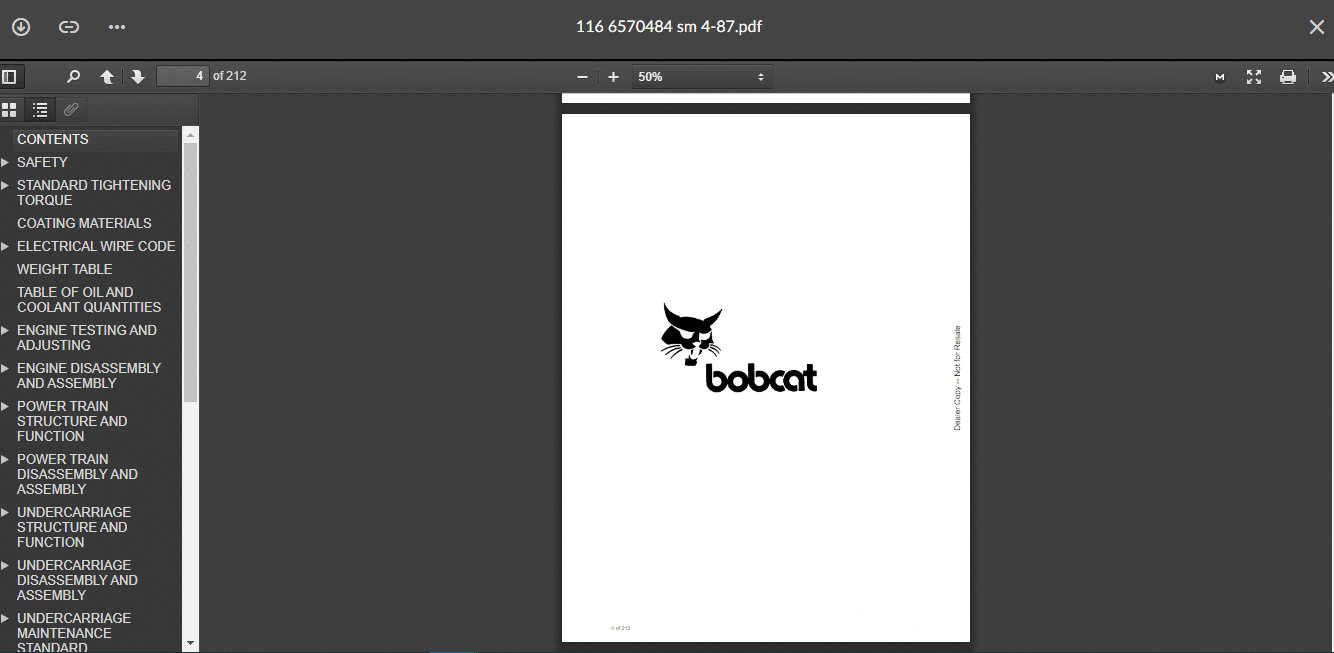Open UNDERCARRIAGE STRUCTURE AND FUNCTION link
This screenshot has width=1334, height=653.
click(74, 527)
